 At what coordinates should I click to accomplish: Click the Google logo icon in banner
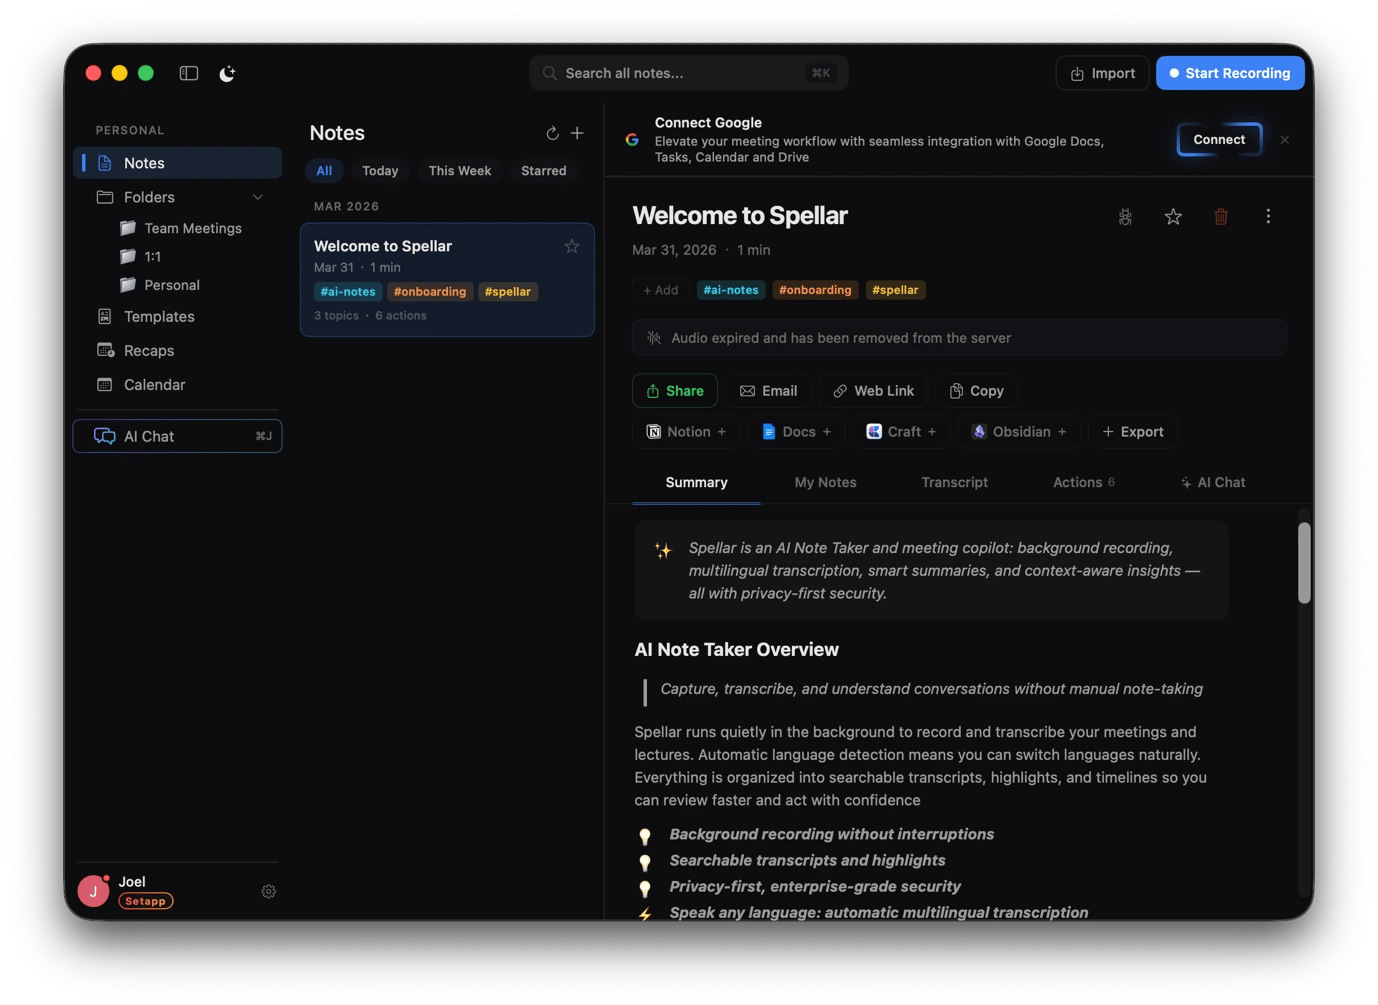632,140
